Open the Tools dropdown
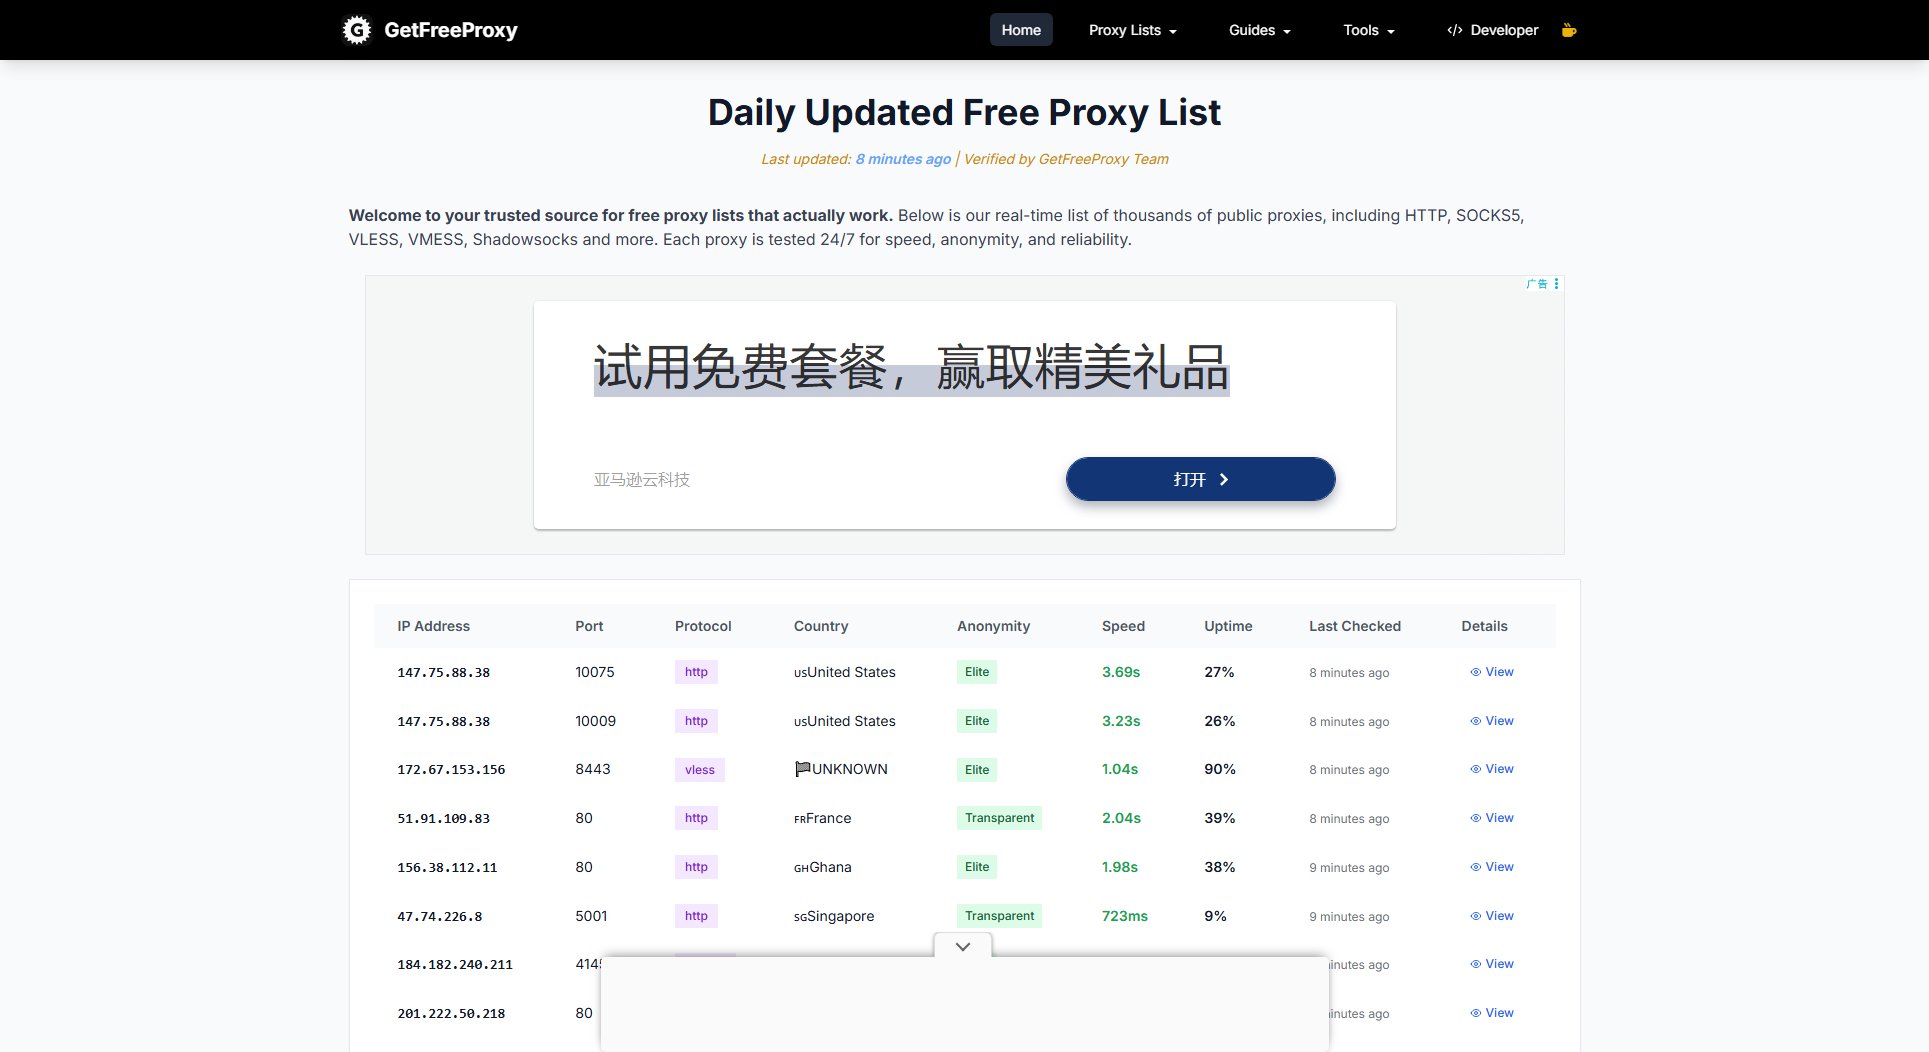Viewport: 1929px width, 1052px height. (1367, 30)
